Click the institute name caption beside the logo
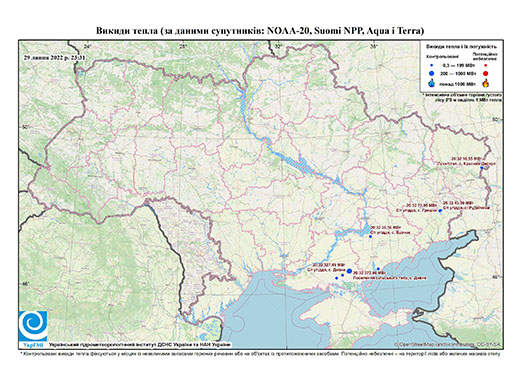Screen dimensions: 520x368 [139, 344]
